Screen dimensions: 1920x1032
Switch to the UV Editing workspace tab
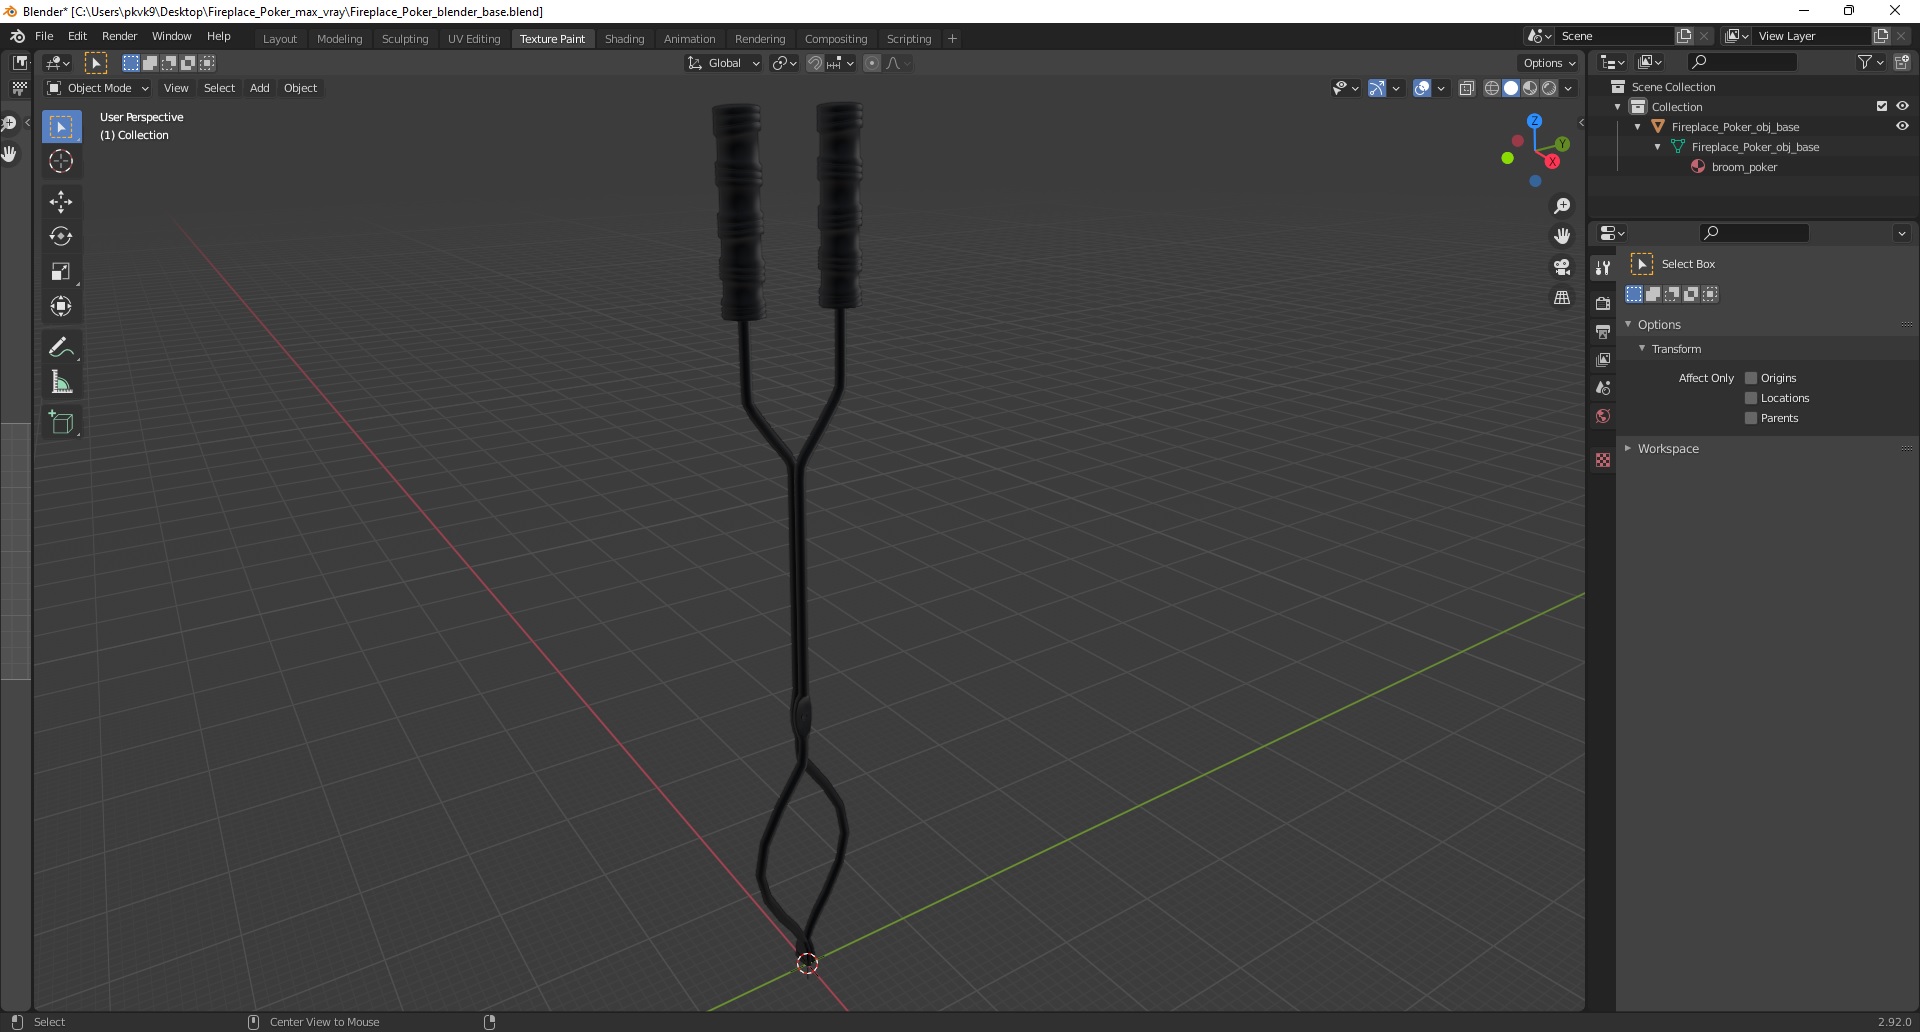(x=474, y=39)
